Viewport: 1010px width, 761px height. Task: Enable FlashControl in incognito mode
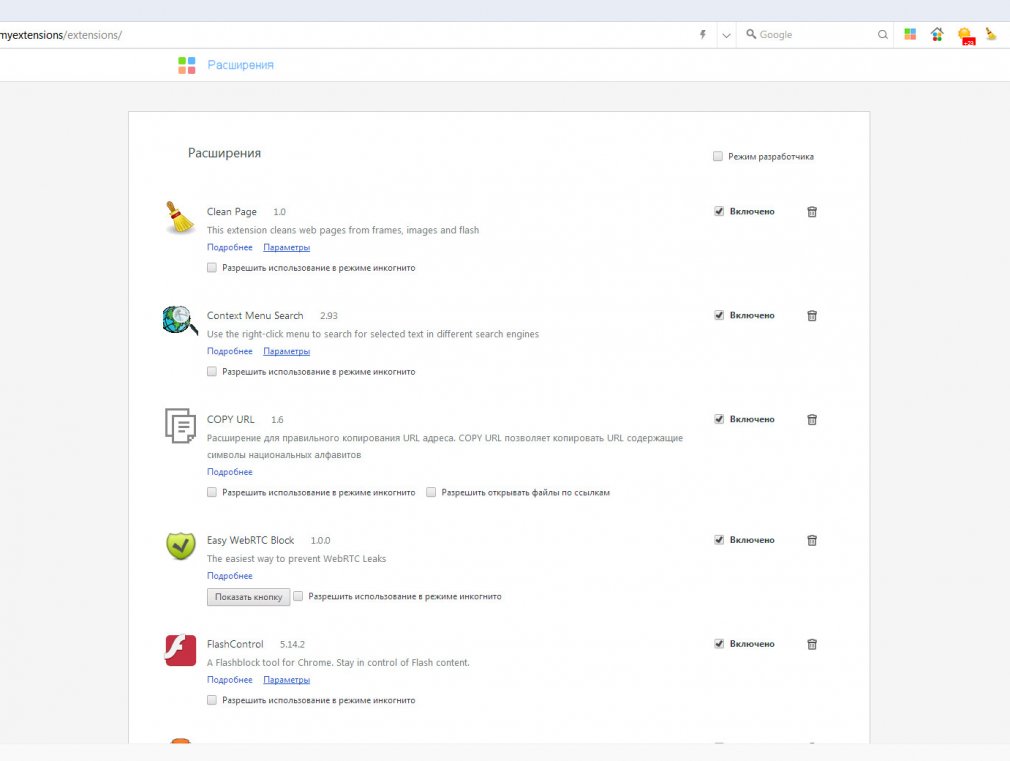tap(211, 700)
